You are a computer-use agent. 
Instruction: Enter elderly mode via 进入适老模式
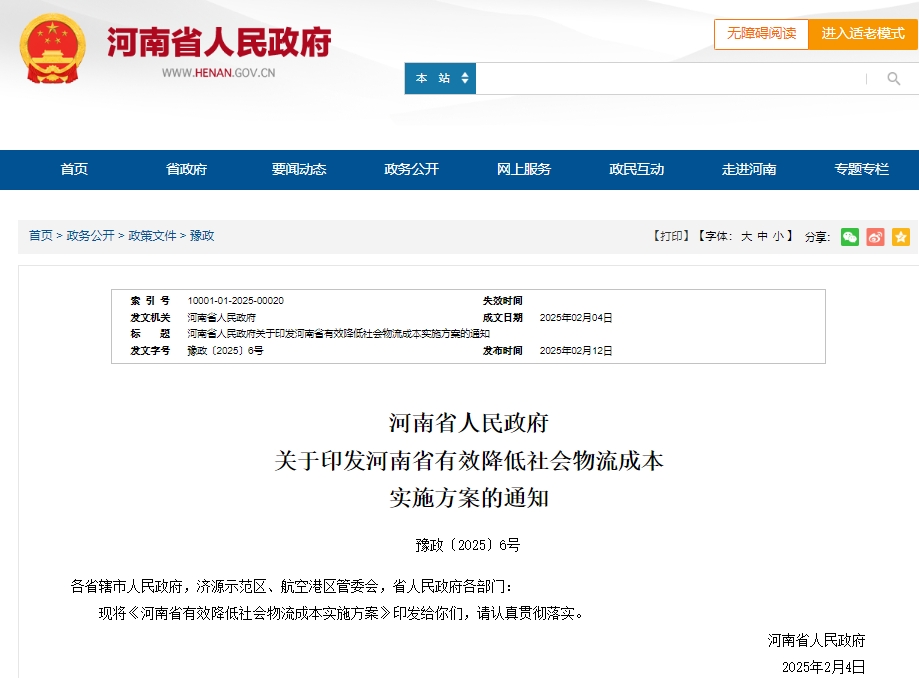pyautogui.click(x=862, y=33)
